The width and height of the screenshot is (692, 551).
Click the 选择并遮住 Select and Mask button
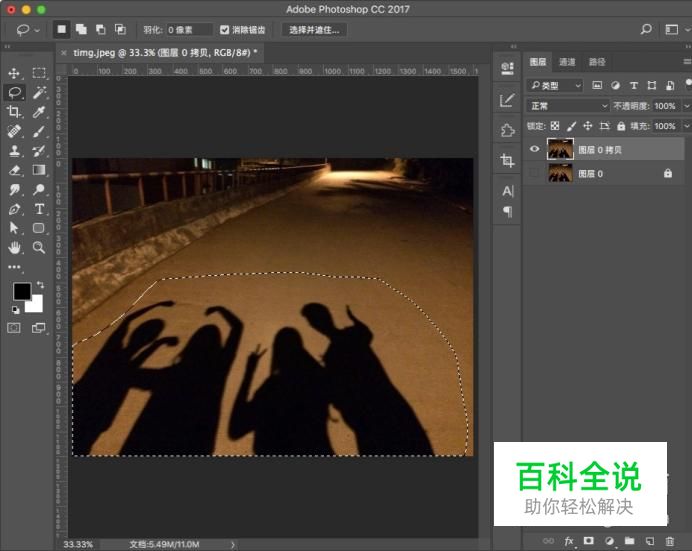coord(314,30)
